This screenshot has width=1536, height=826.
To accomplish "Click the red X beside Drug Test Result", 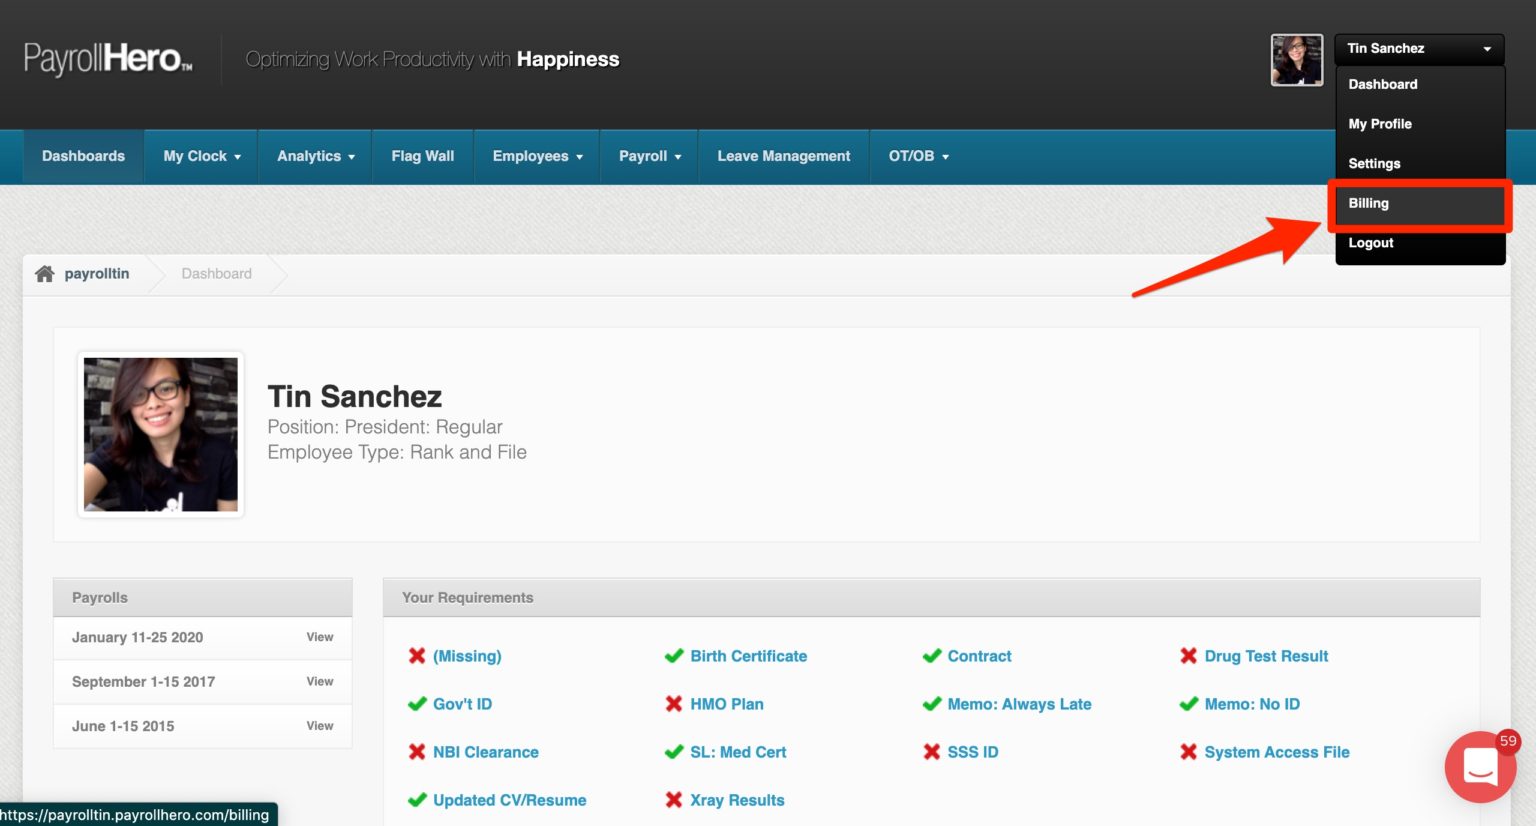I will point(1188,656).
